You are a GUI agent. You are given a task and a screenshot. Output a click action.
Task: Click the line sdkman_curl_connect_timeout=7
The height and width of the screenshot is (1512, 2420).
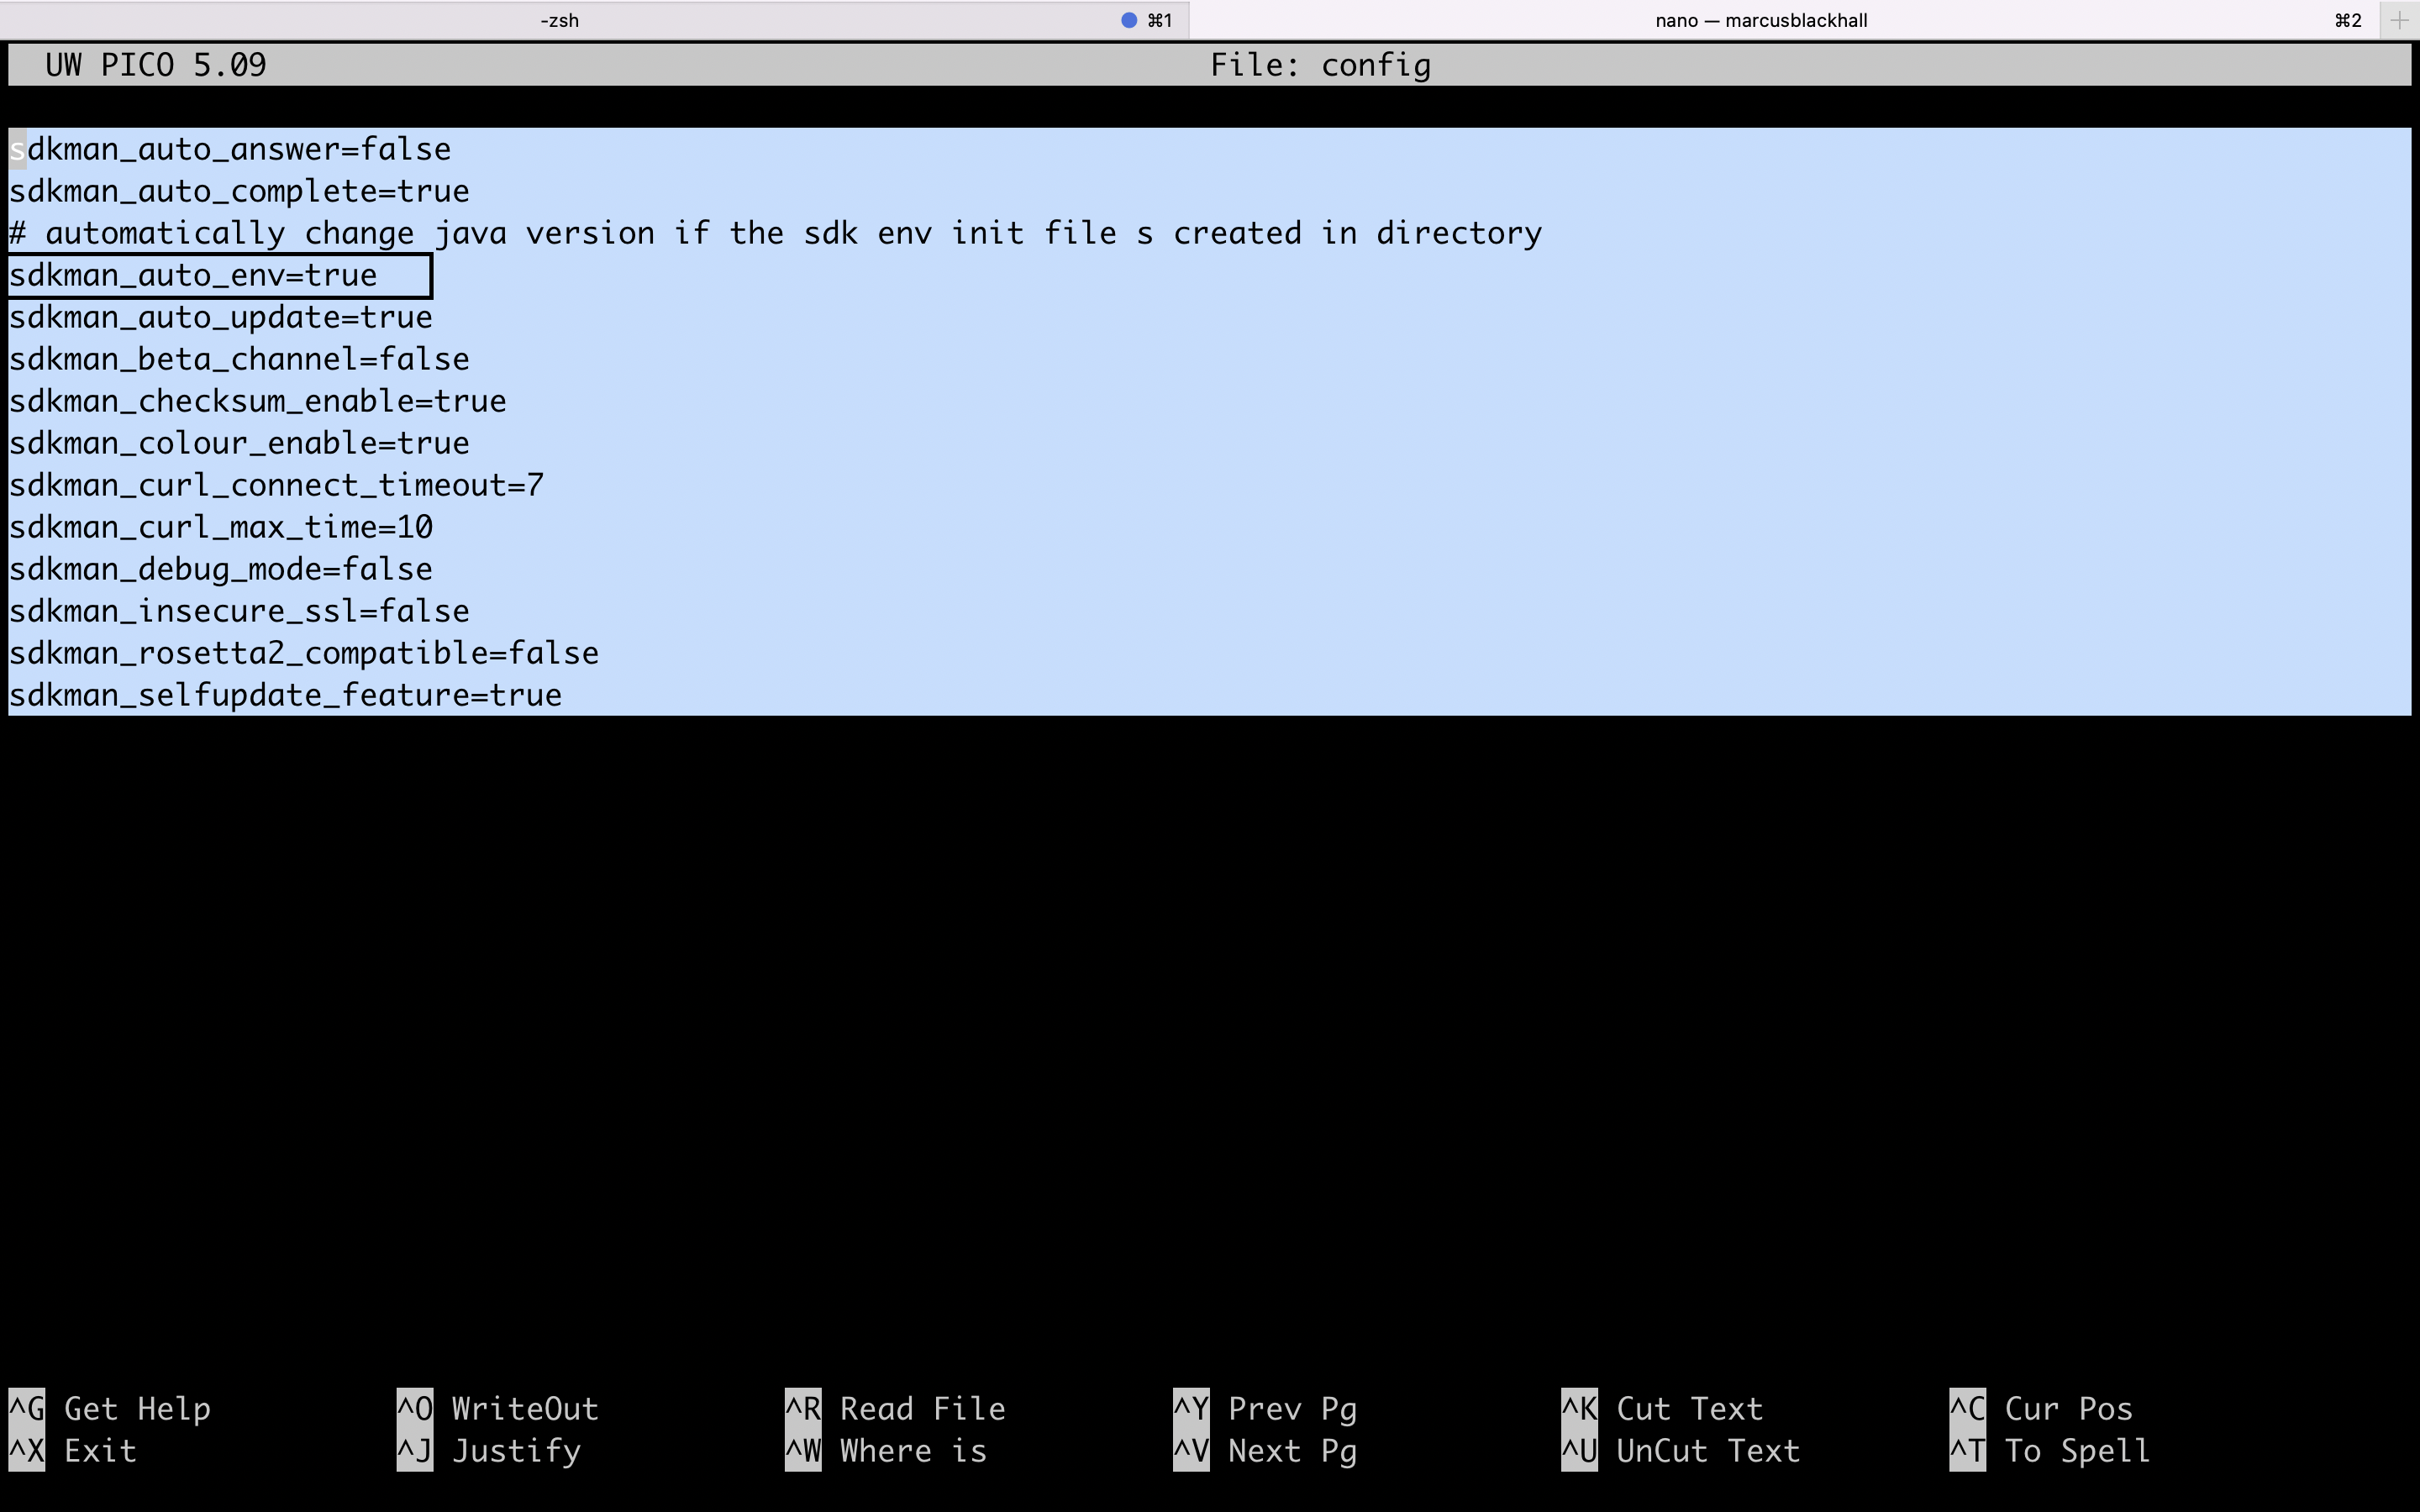[277, 485]
